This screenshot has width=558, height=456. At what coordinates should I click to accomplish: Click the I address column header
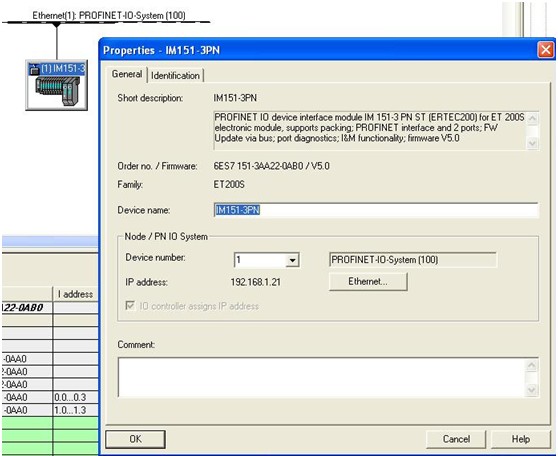[x=75, y=294]
